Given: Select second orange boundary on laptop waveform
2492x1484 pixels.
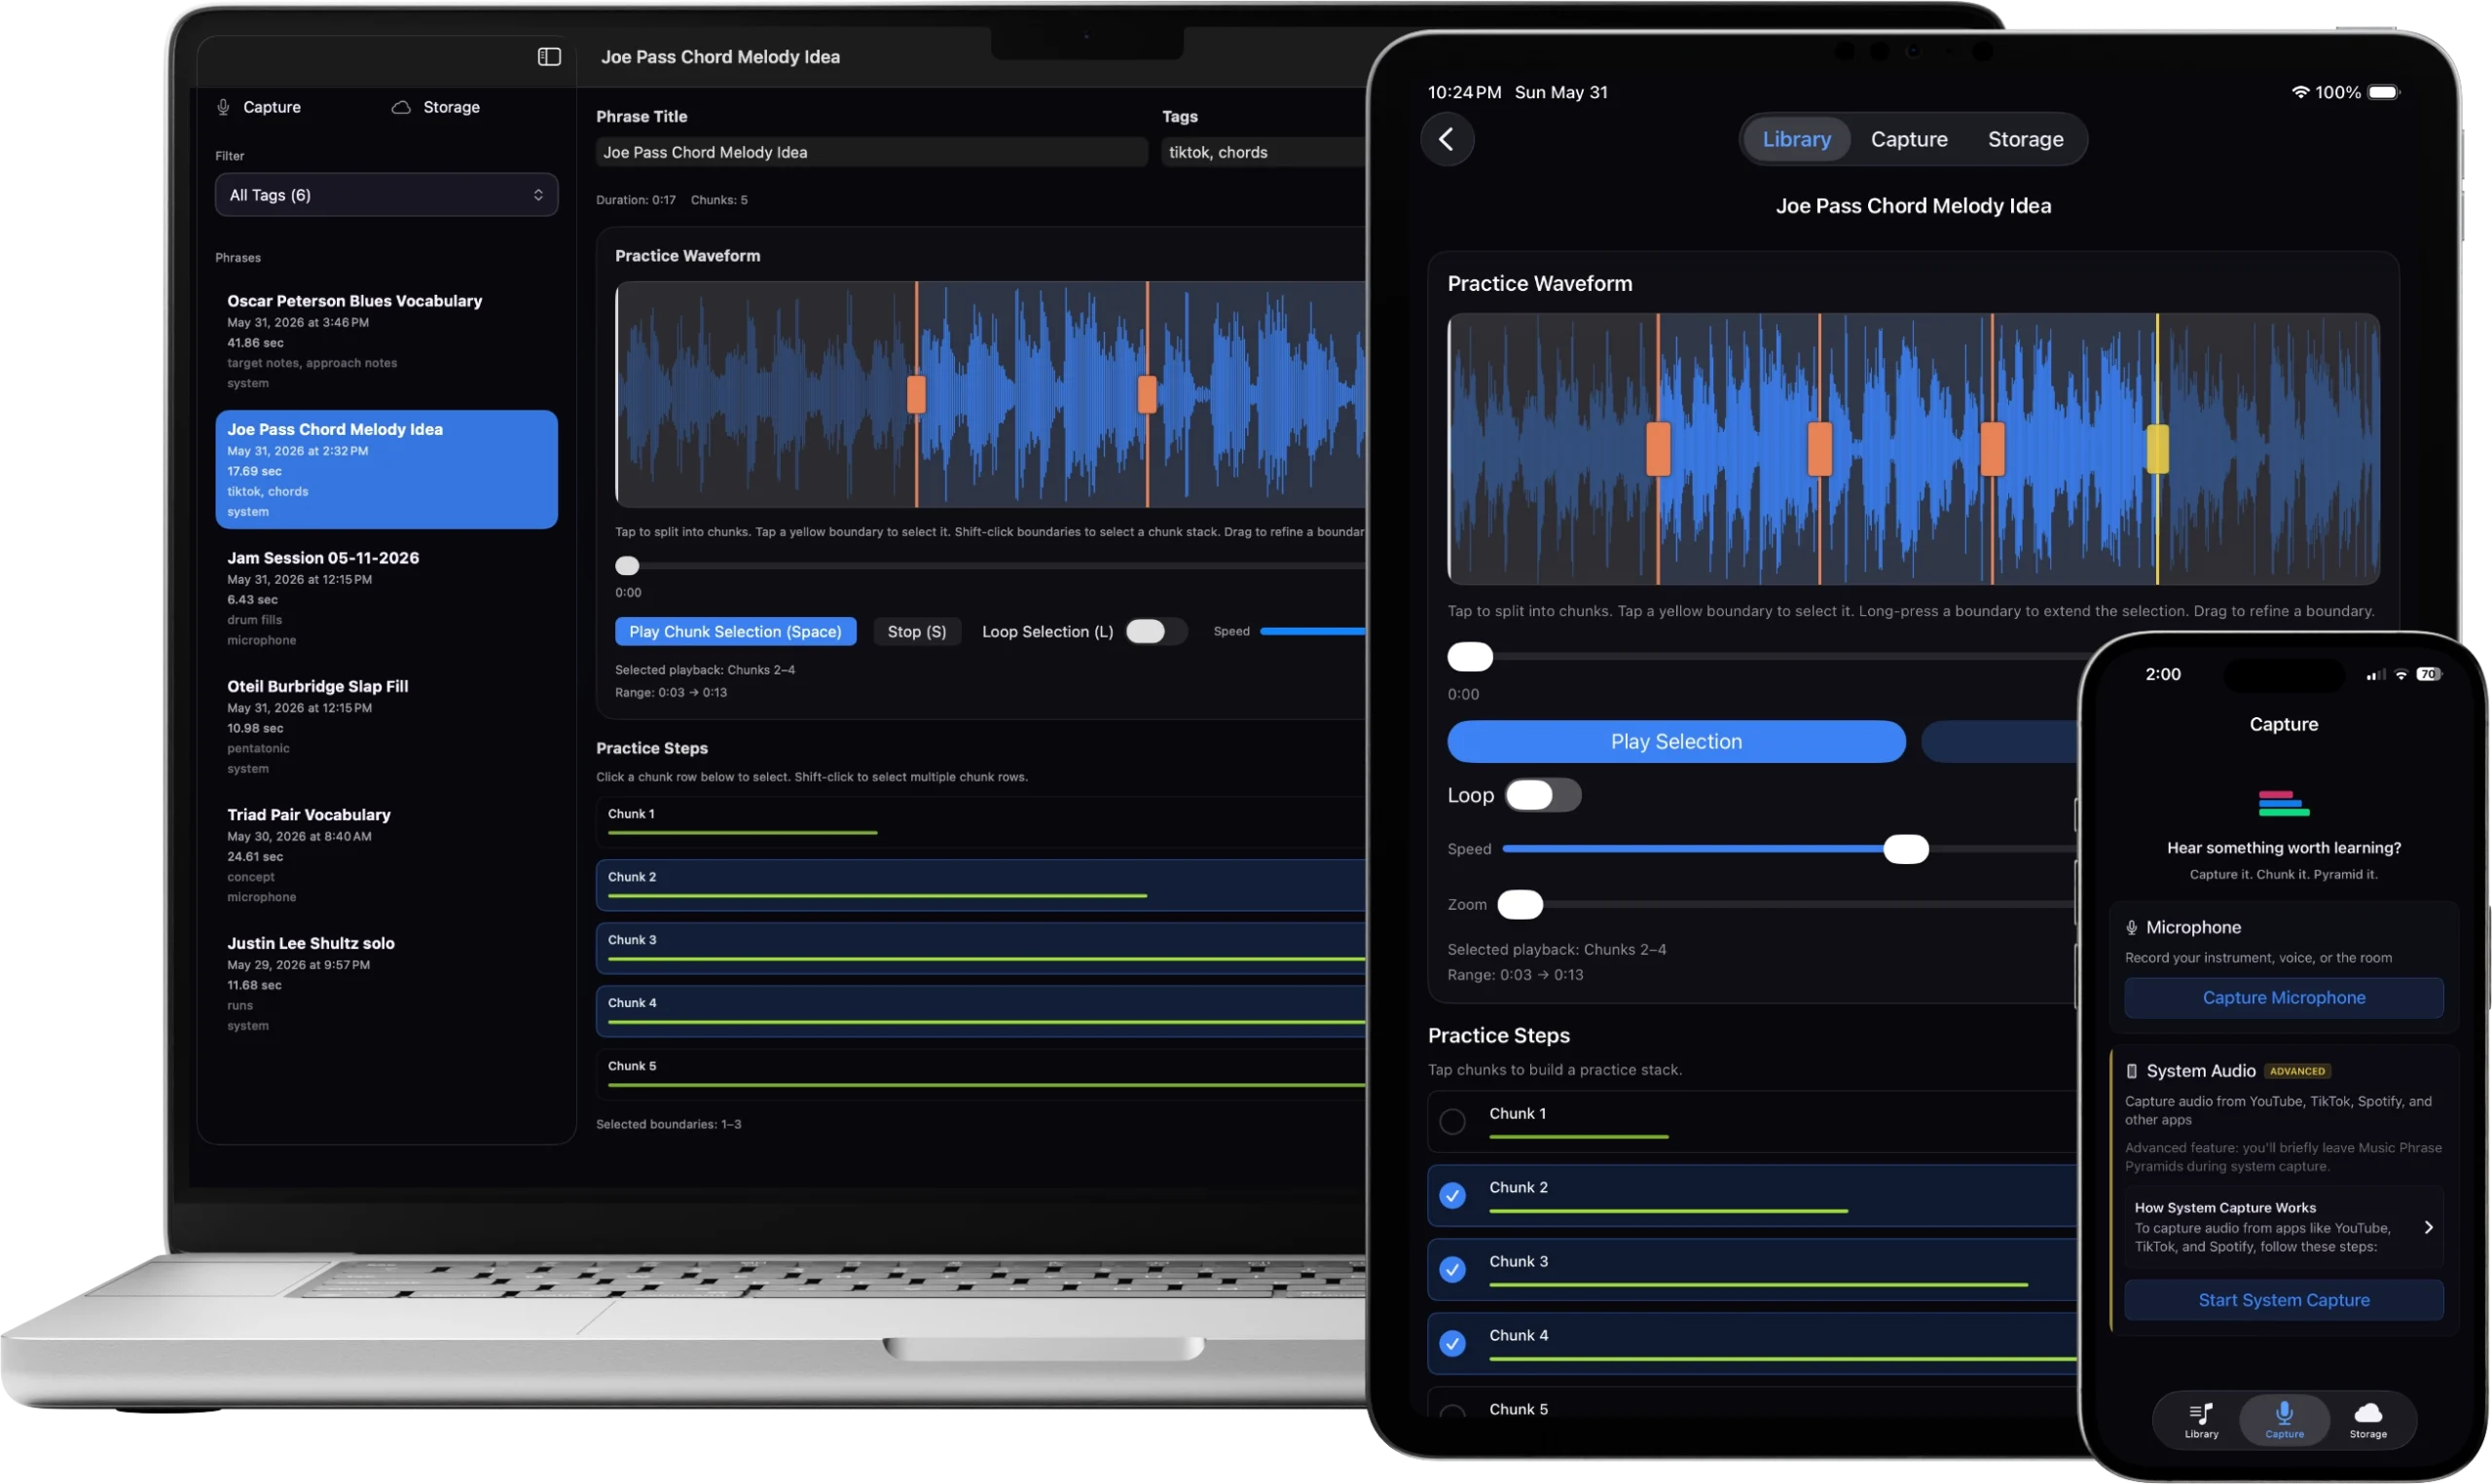Looking at the screenshot, I should 1147,394.
